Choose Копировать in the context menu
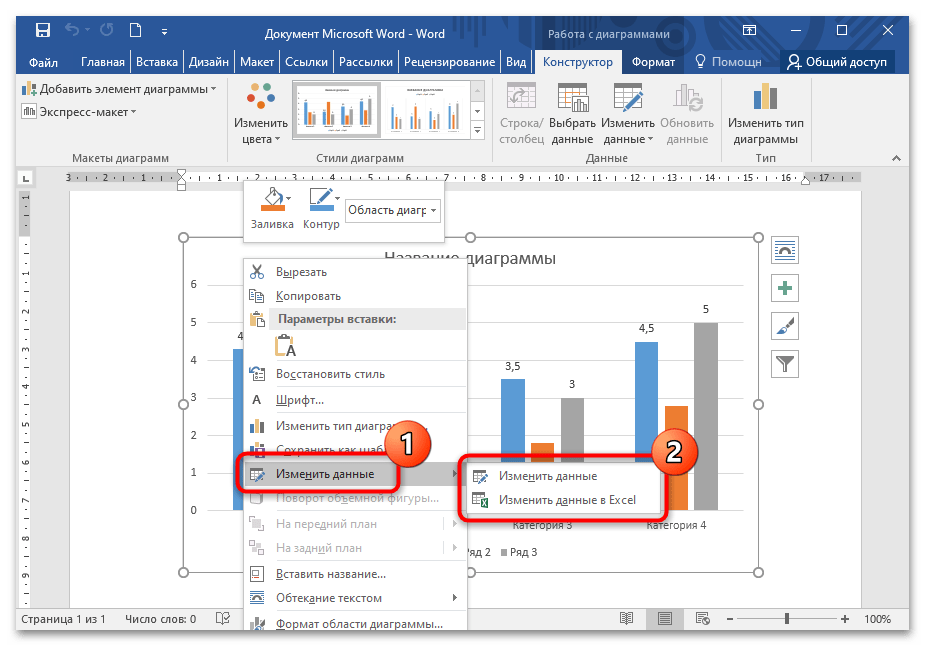The height and width of the screenshot is (646, 925). tap(355, 296)
